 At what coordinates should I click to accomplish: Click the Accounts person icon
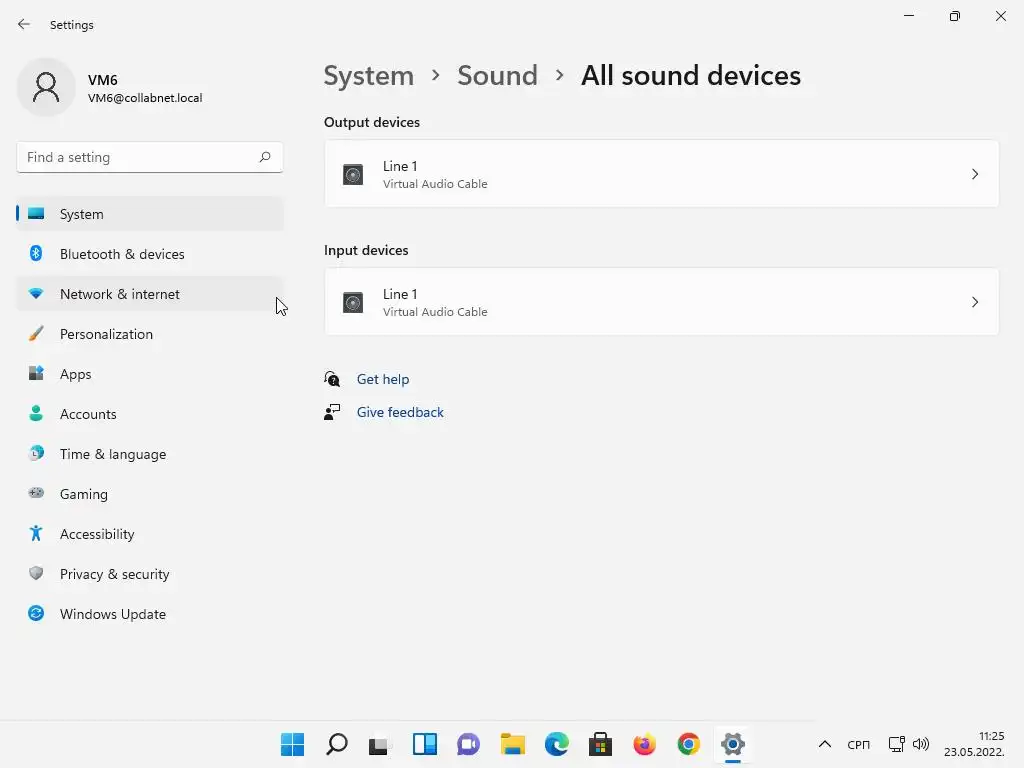click(x=36, y=414)
